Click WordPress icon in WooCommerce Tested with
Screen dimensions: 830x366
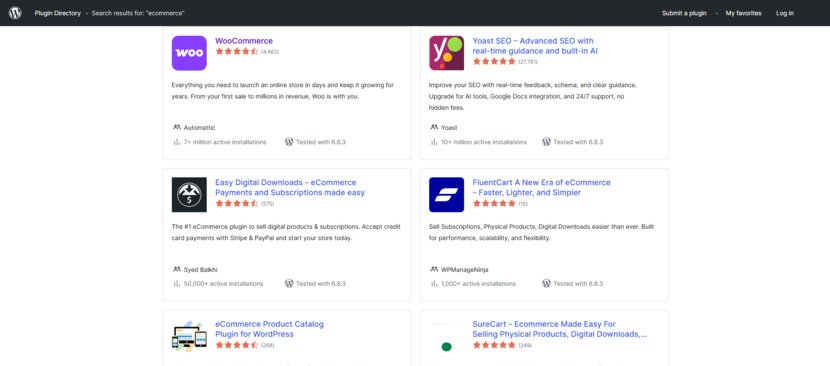click(x=289, y=142)
